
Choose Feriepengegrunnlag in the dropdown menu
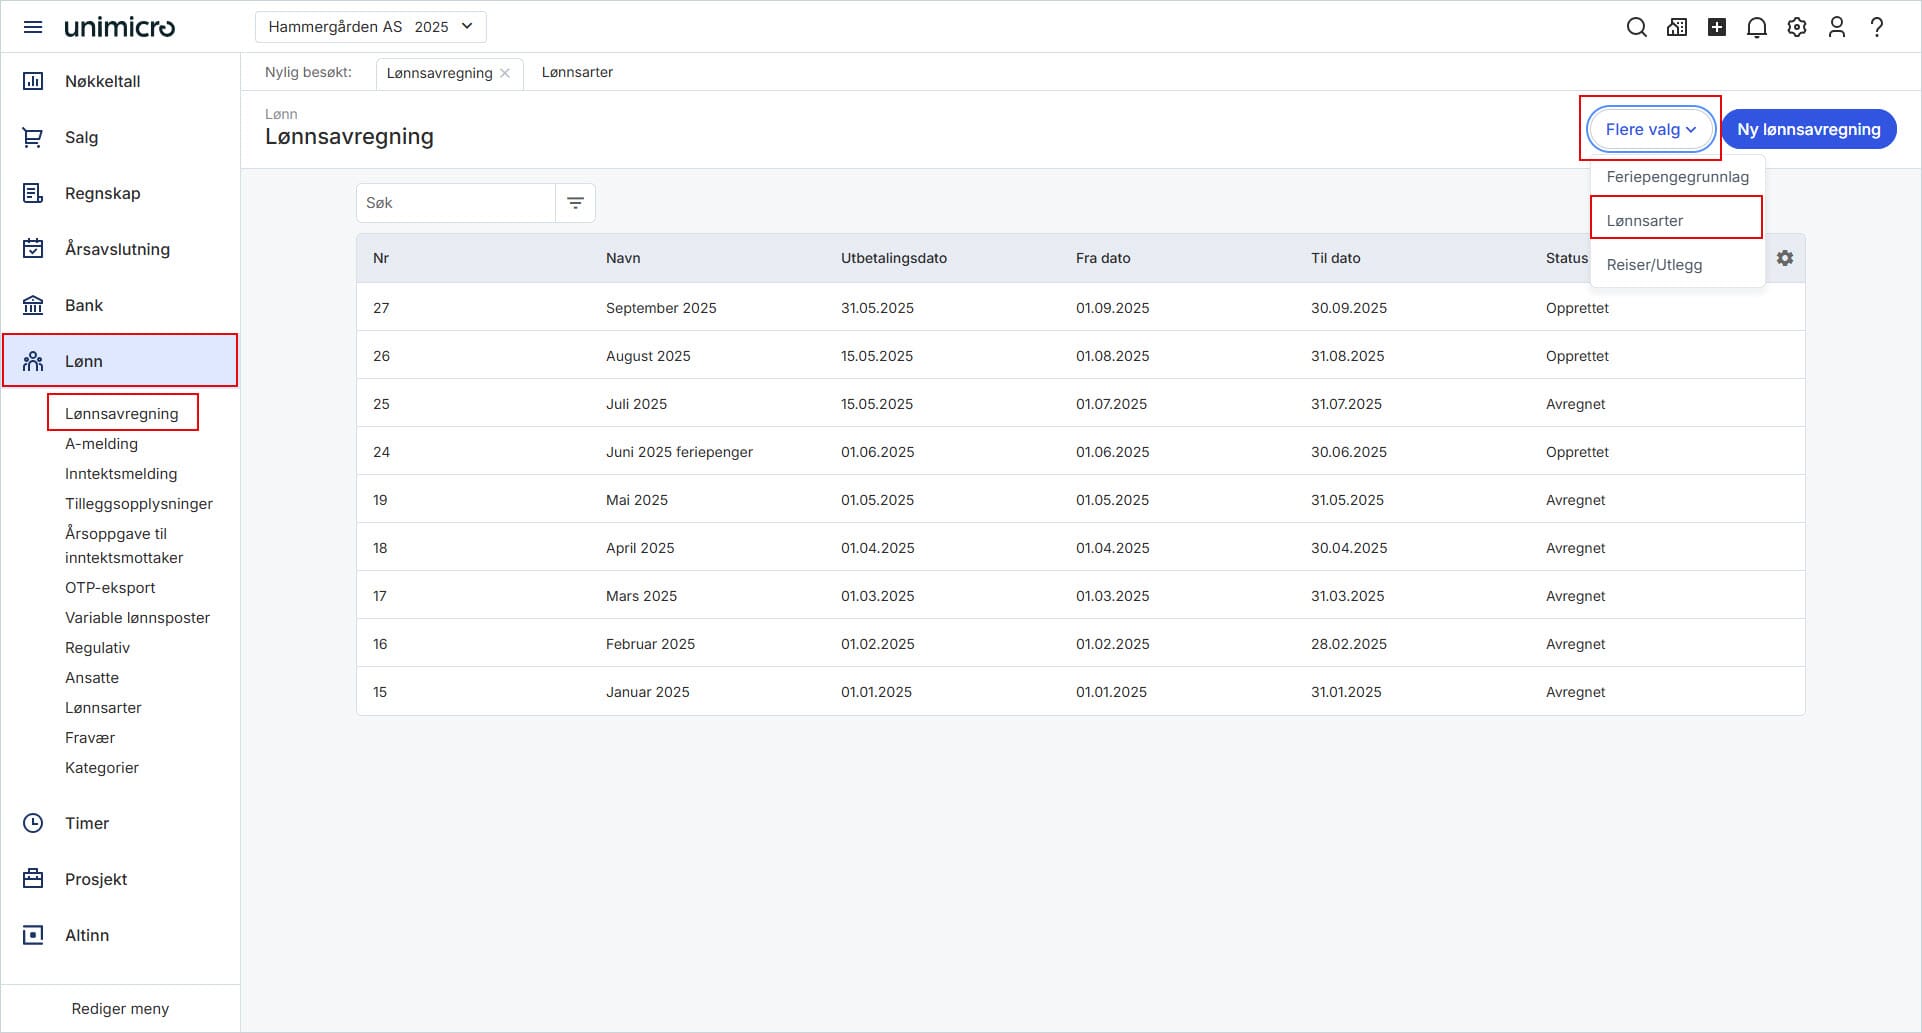point(1677,177)
